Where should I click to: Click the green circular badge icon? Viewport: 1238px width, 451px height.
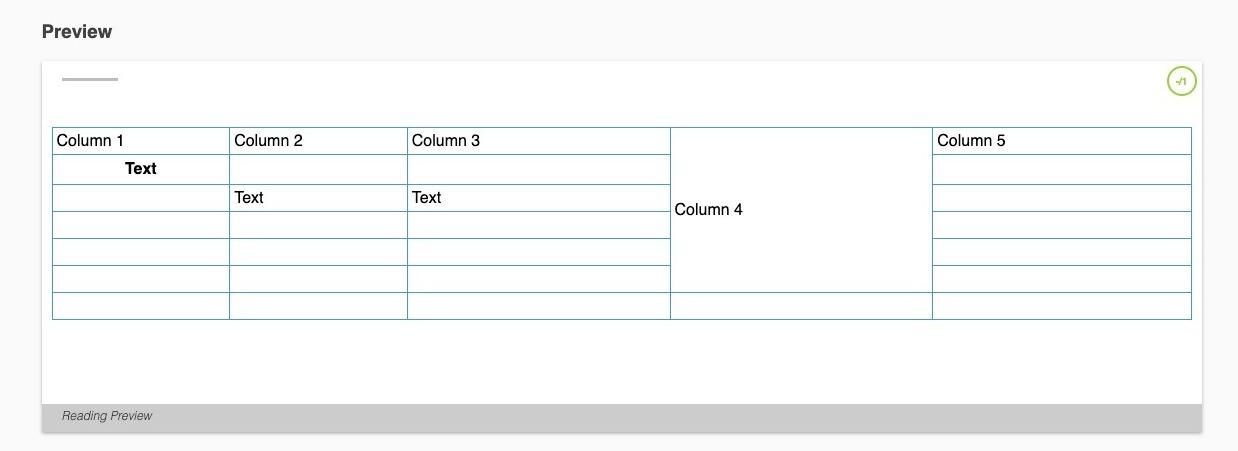tap(1181, 81)
